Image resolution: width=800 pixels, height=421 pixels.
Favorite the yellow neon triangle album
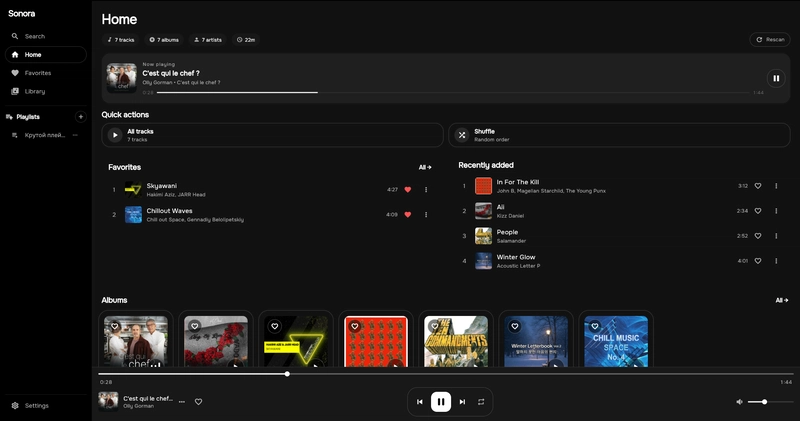(274, 326)
